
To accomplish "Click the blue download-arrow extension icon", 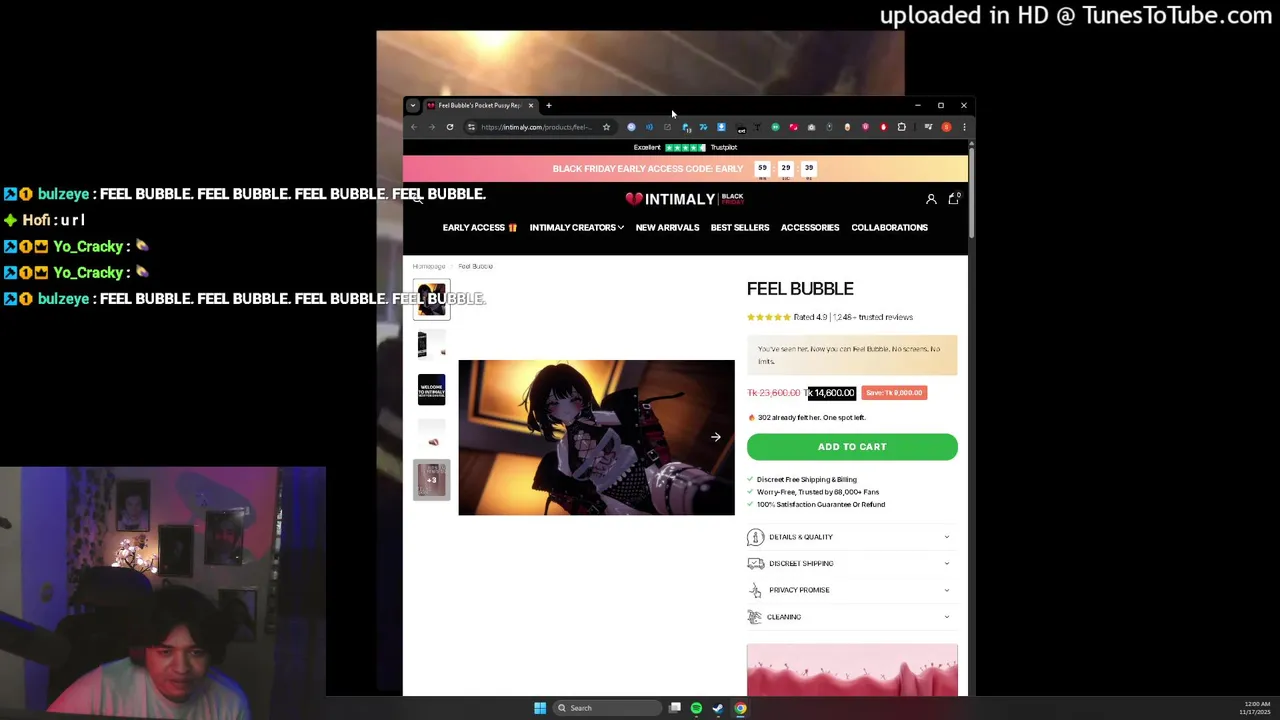I will click(721, 127).
